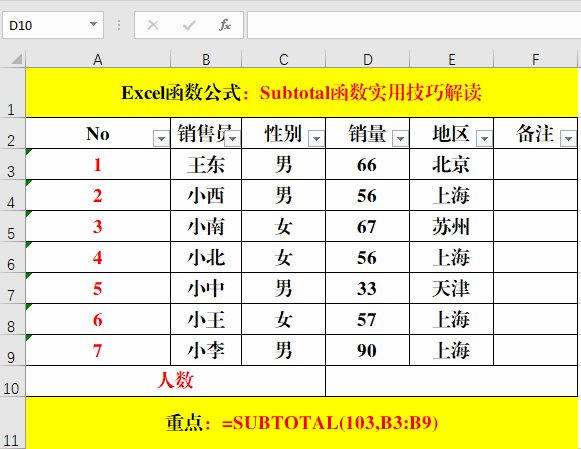Open the 地区 column filter dropdown
Screen dimensions: 581x449
[484, 139]
